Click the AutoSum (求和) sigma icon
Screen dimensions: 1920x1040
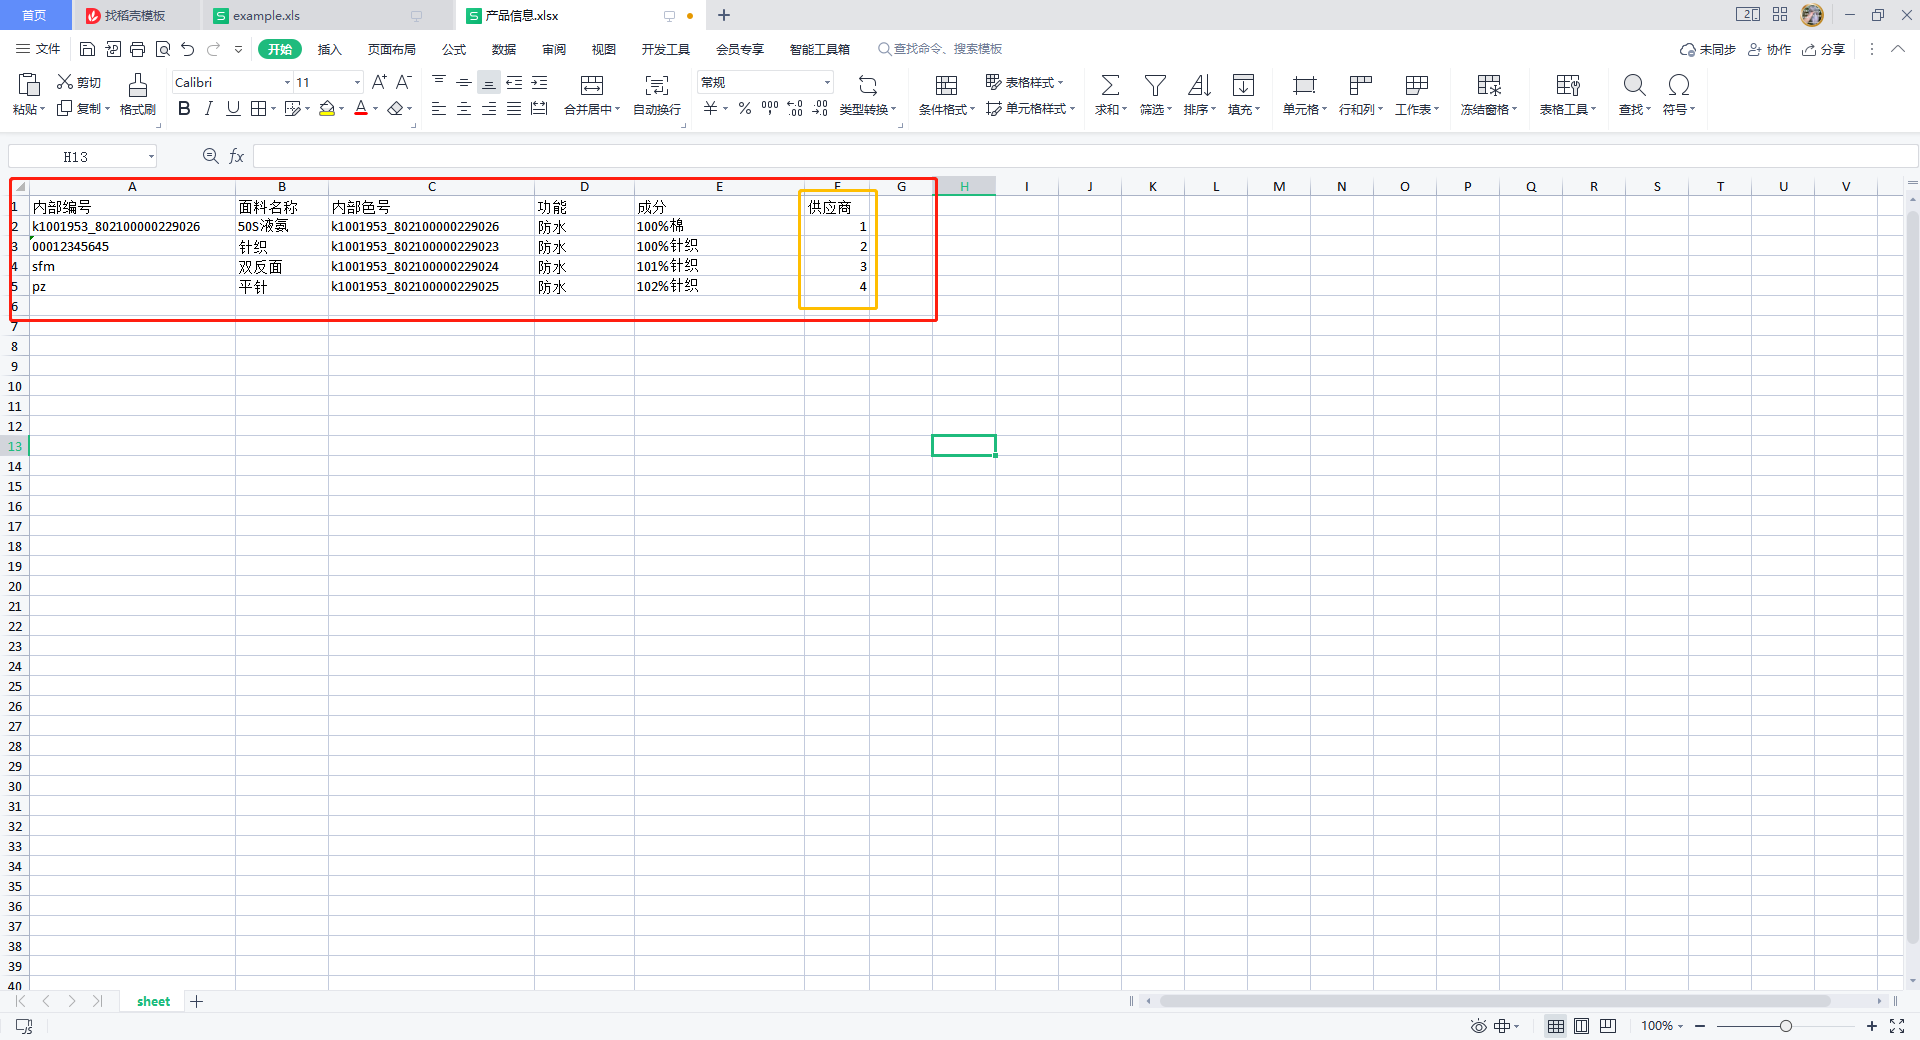click(1110, 86)
